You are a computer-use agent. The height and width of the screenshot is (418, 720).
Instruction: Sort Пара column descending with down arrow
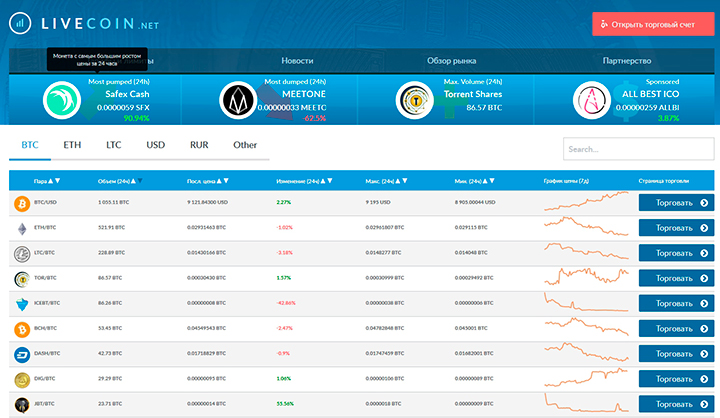tap(57, 181)
